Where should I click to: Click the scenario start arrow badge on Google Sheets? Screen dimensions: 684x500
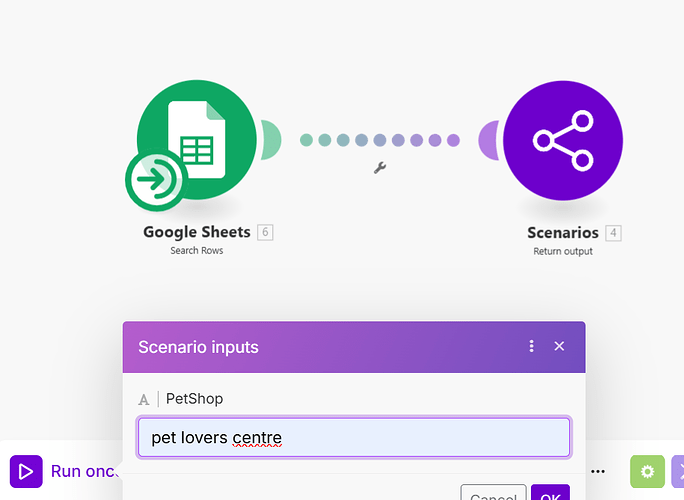tap(155, 181)
